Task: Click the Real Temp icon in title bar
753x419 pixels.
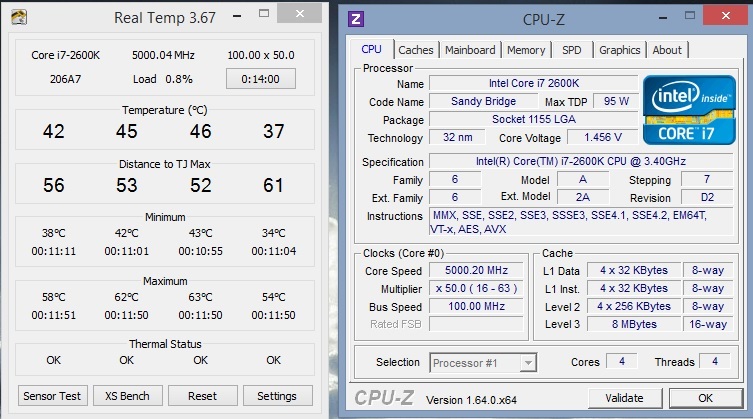Action: point(19,17)
